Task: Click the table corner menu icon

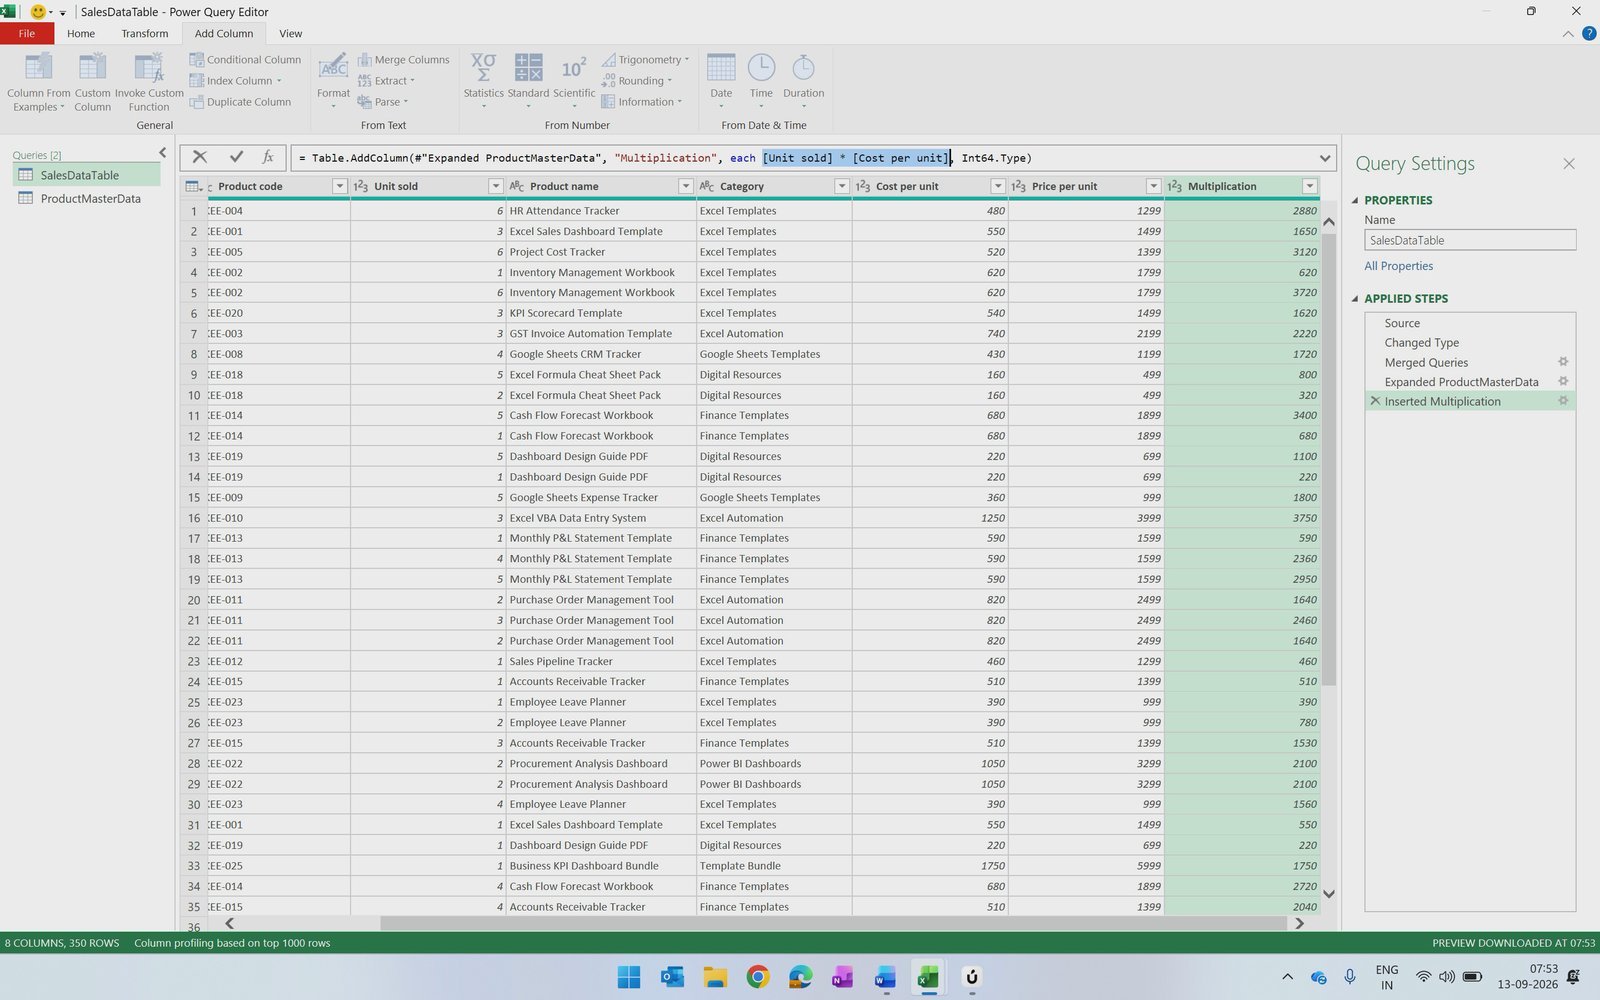Action: (194, 186)
